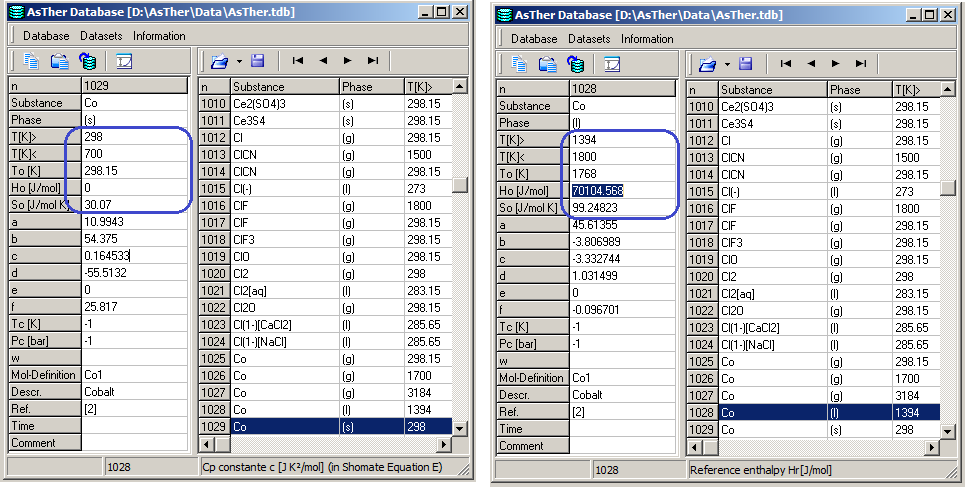Click horizontal scroll right arrow in left window

tap(444, 443)
